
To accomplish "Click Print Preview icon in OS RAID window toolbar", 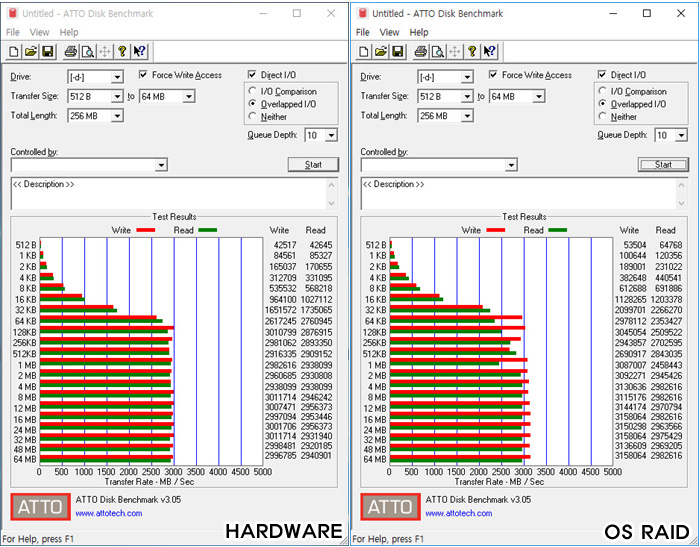I will pos(438,52).
